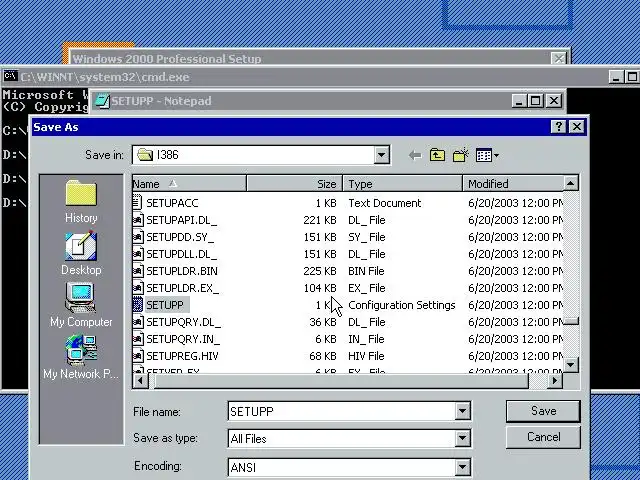Sort files by the Modified column header

[x=513, y=184]
